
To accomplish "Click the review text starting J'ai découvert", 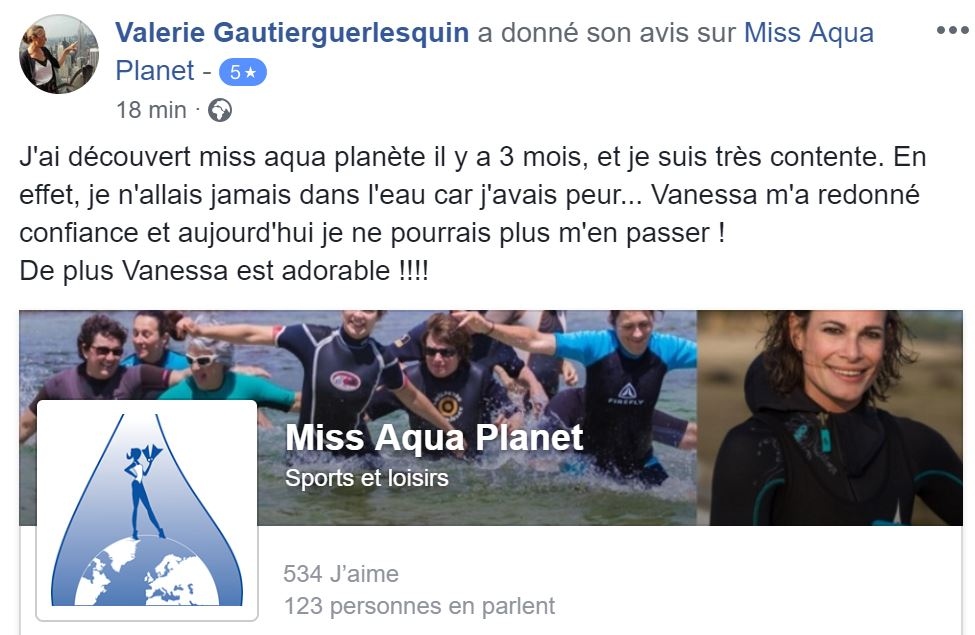I will tap(473, 195).
